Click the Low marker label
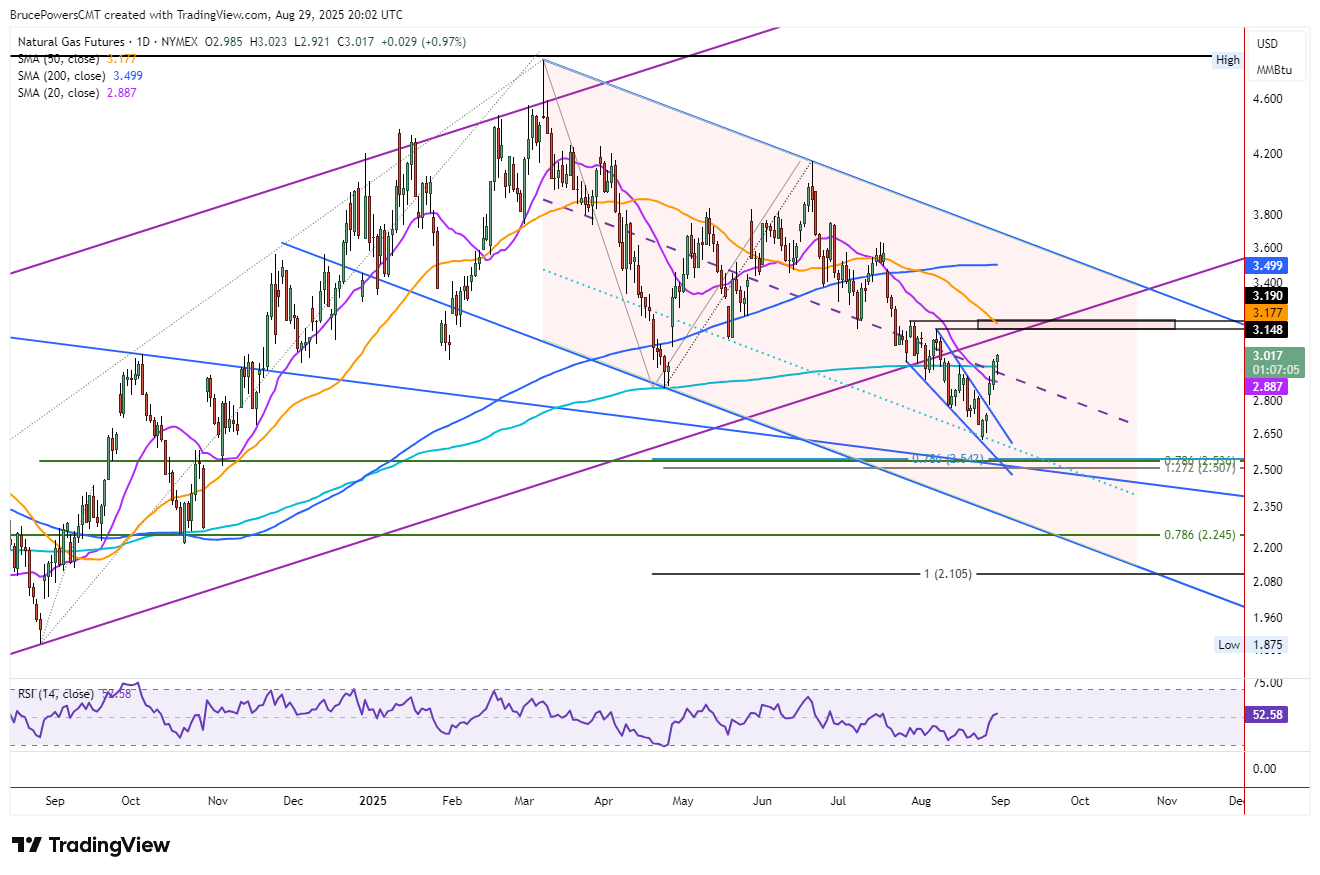 (1229, 644)
